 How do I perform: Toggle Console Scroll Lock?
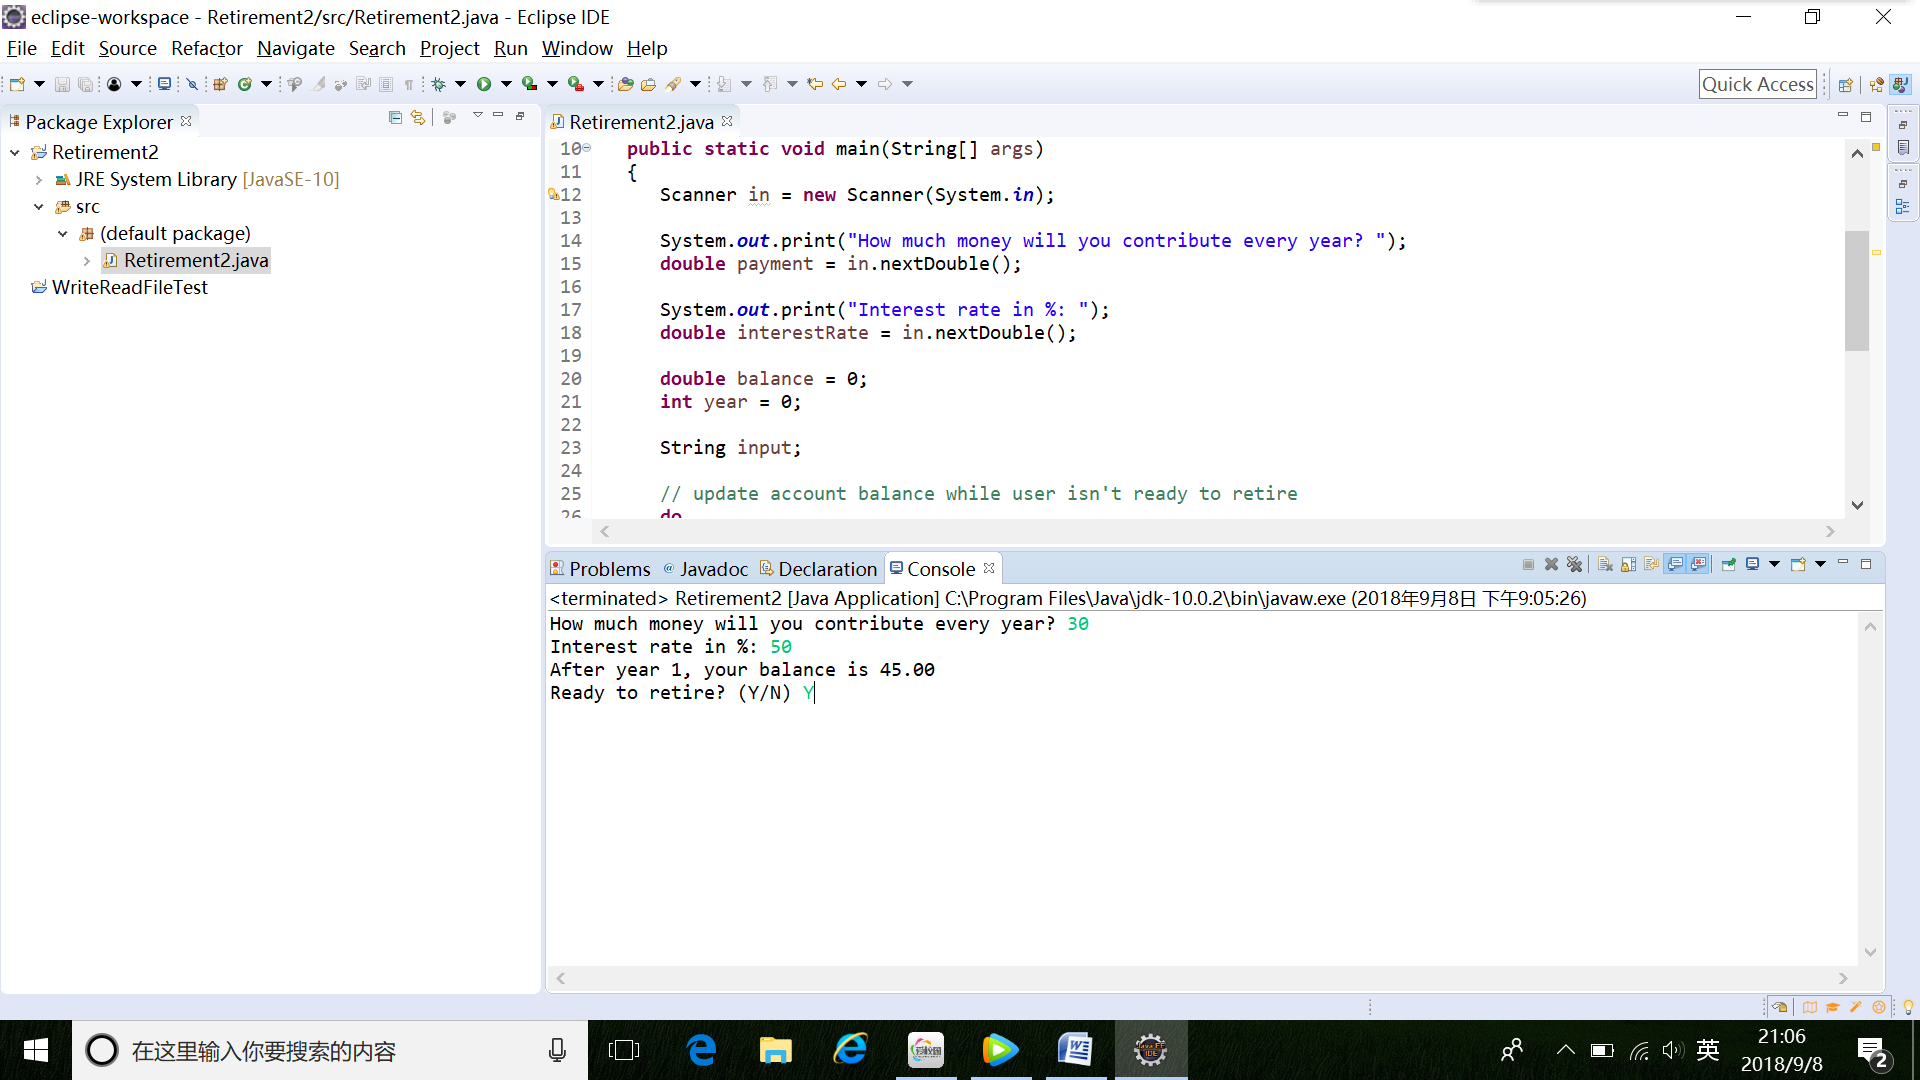(x=1628, y=565)
